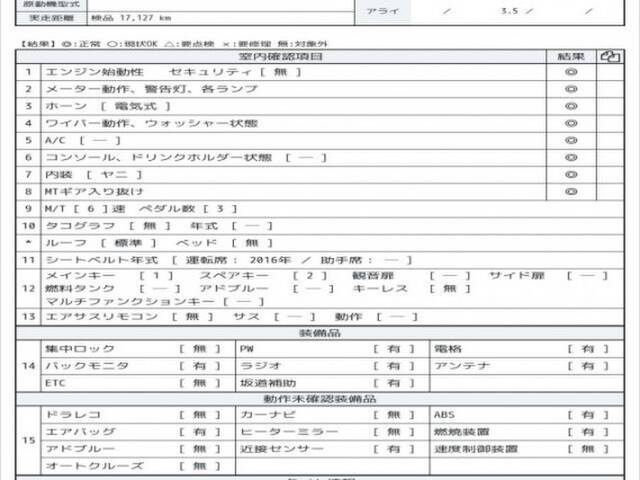
Task: Click the 結果 column header
Action: pos(571,57)
